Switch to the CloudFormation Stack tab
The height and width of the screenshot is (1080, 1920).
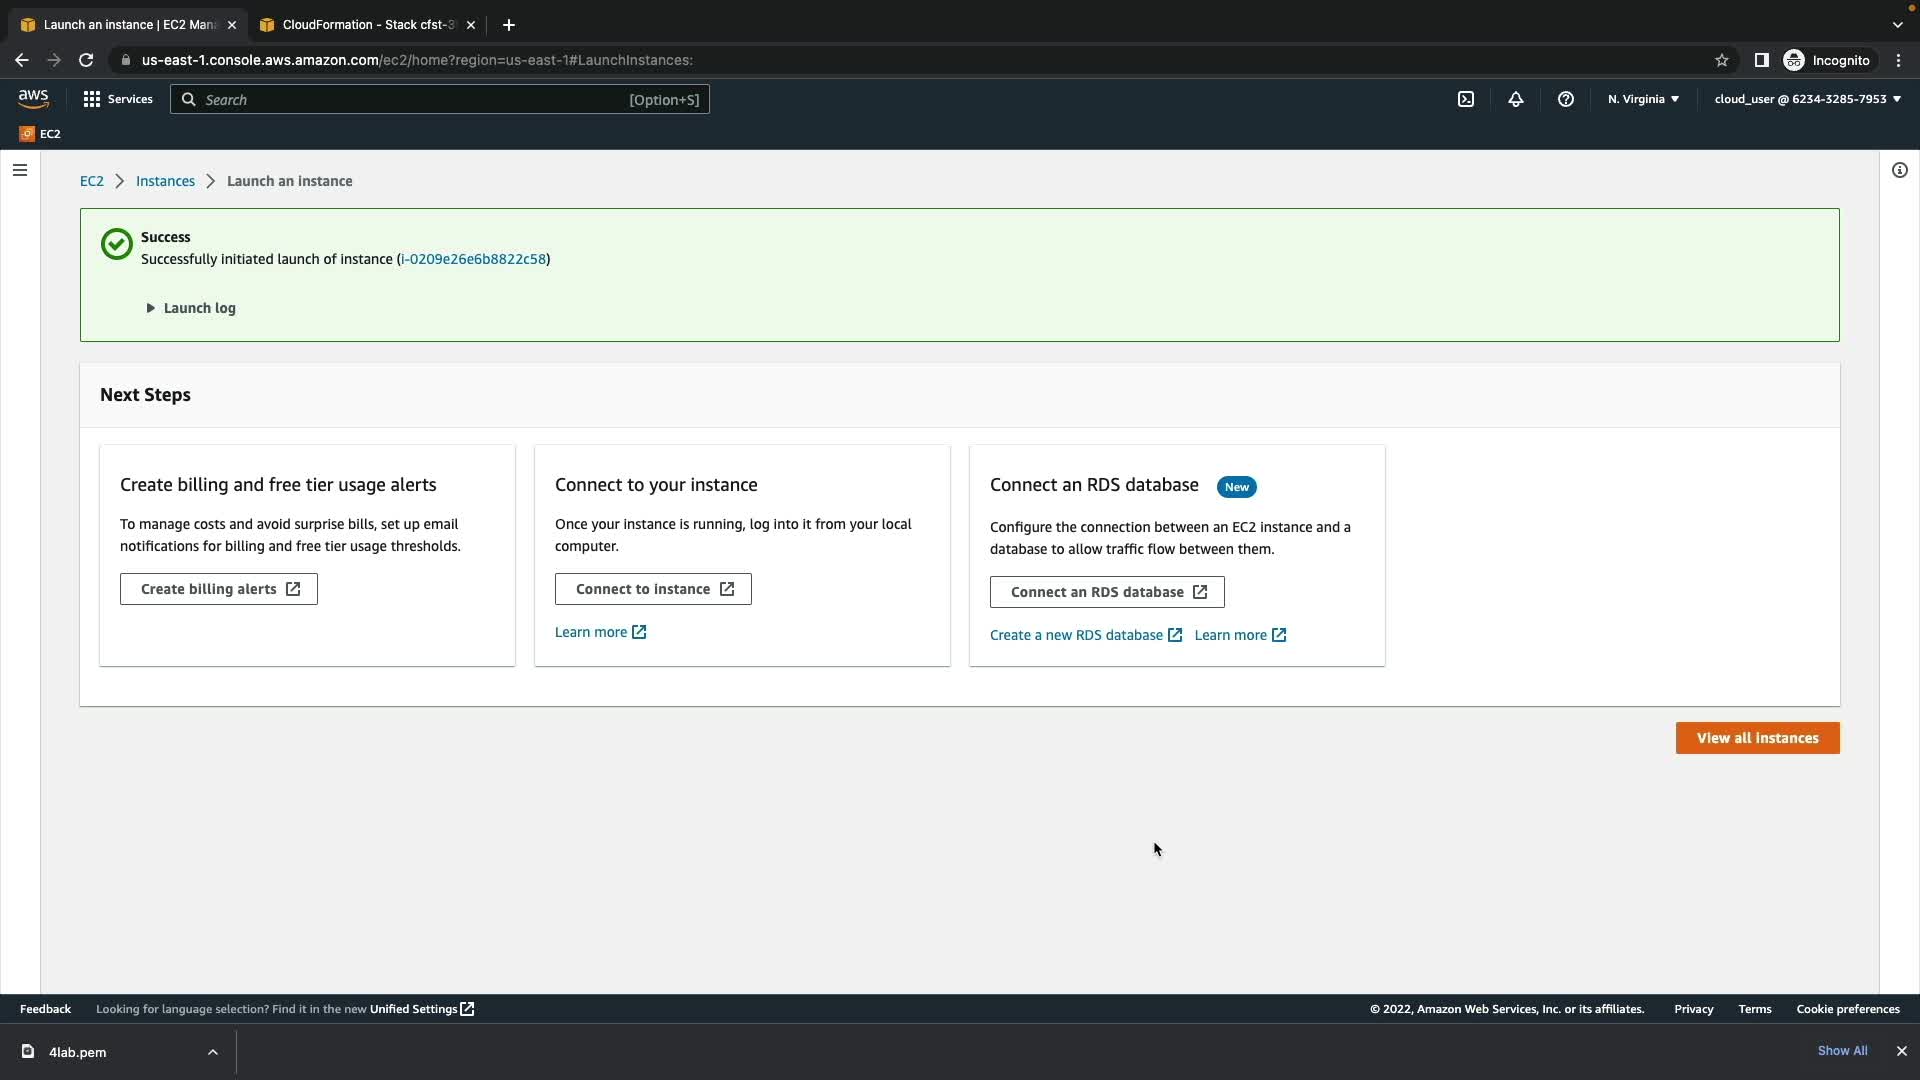coord(366,25)
